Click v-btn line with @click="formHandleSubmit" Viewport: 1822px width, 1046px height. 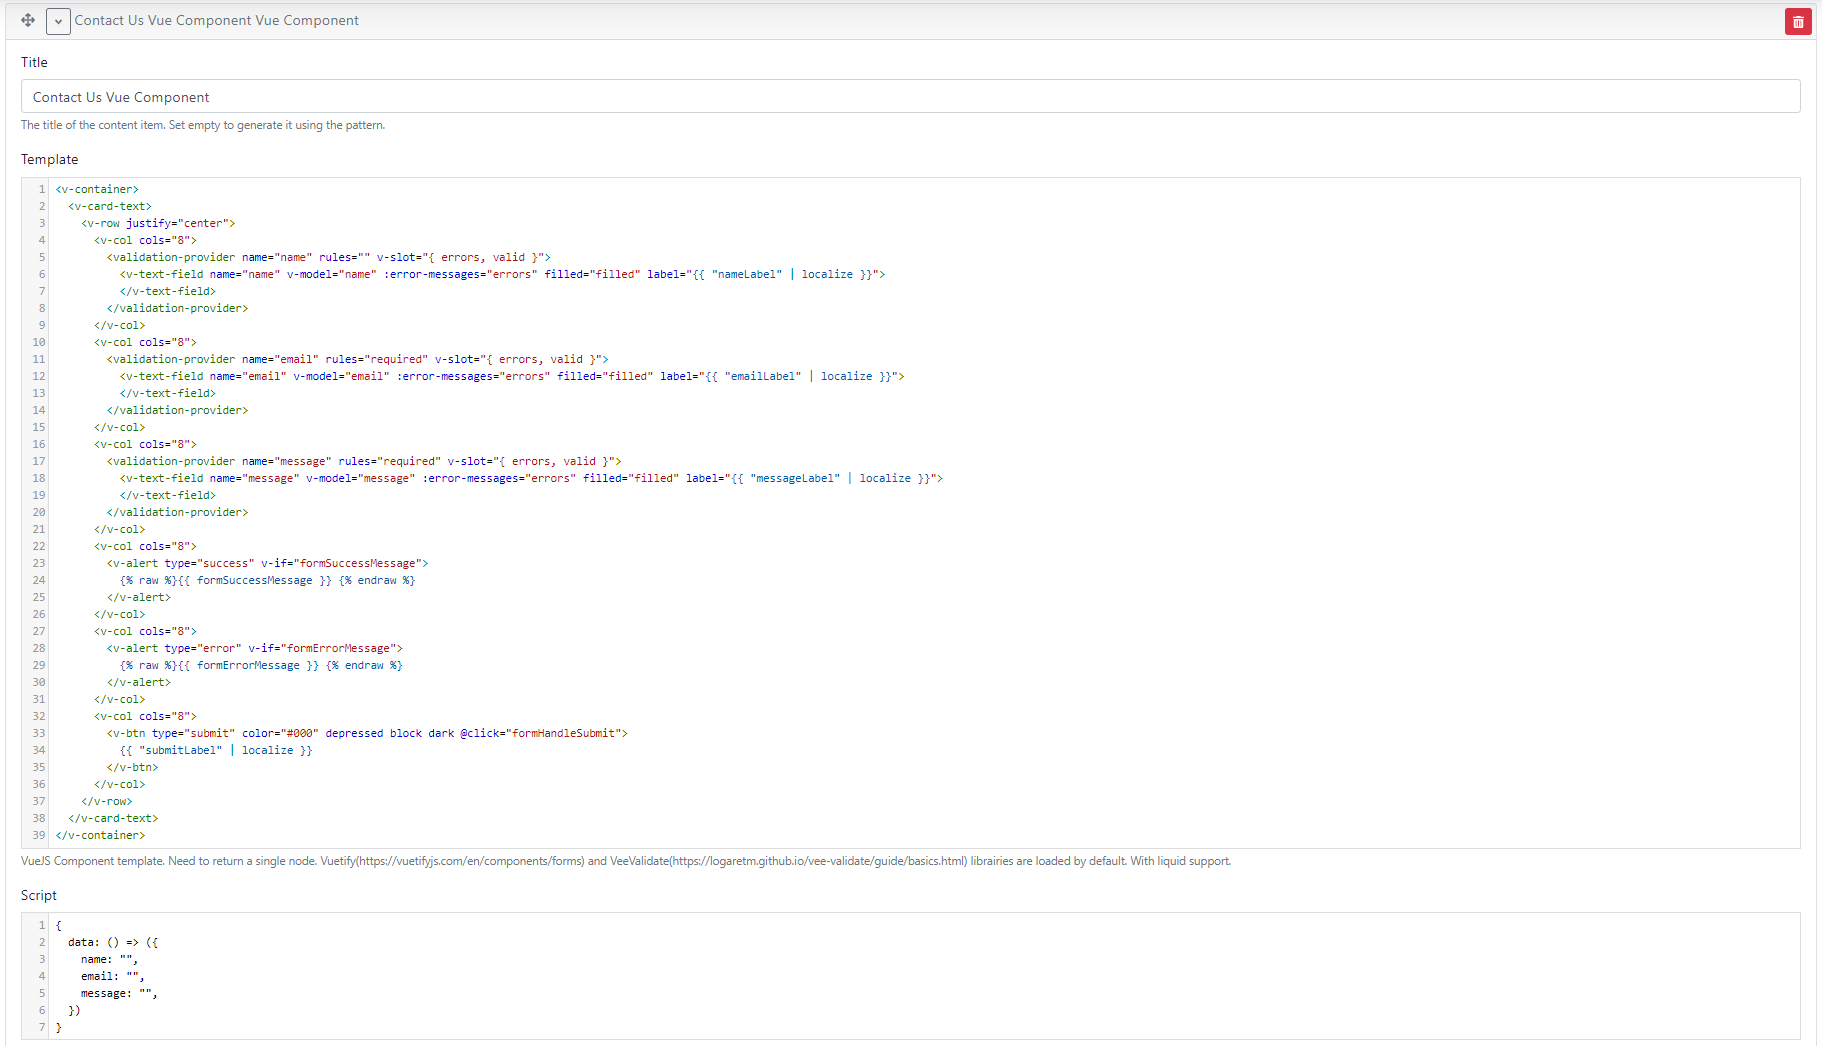click(368, 733)
